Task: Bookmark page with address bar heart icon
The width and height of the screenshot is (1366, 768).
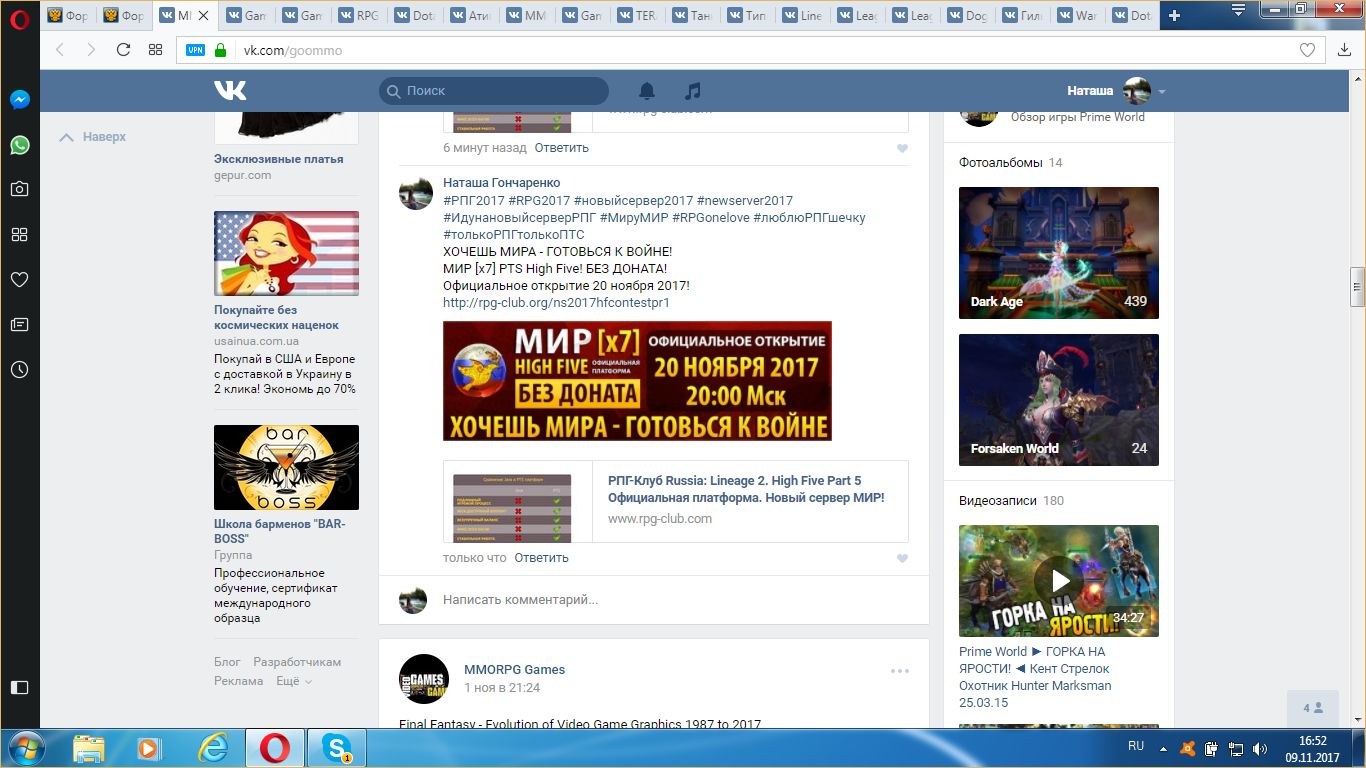Action: tap(1307, 50)
